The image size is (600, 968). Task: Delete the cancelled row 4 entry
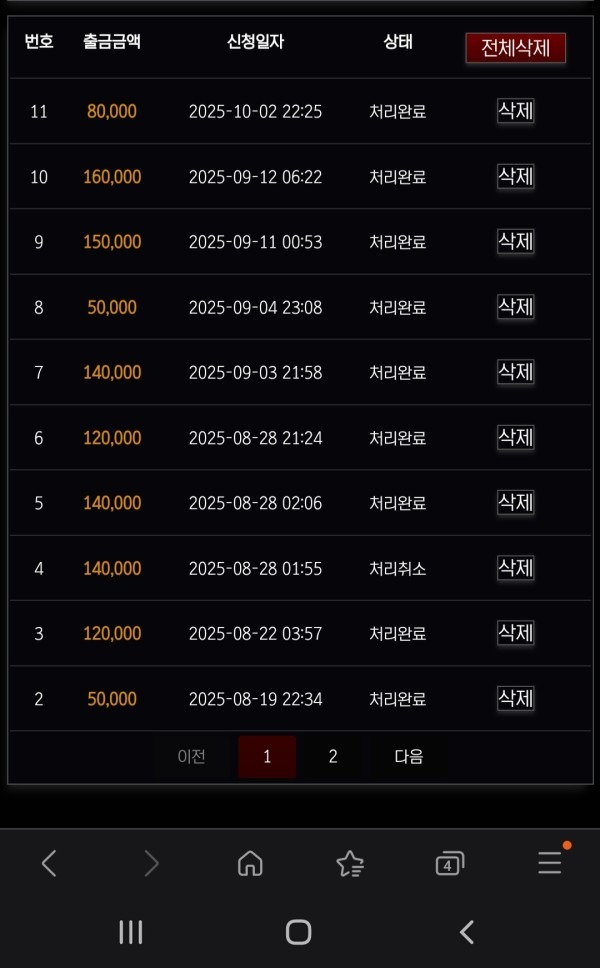(515, 568)
